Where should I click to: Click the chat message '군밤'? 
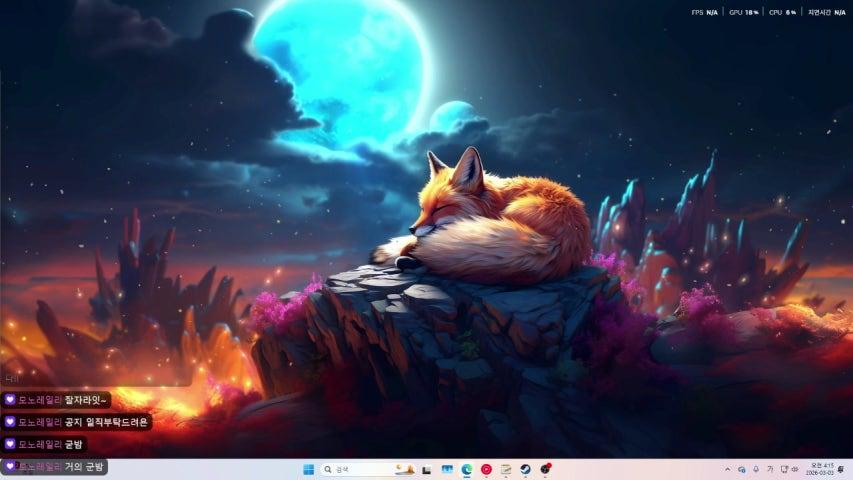point(73,444)
